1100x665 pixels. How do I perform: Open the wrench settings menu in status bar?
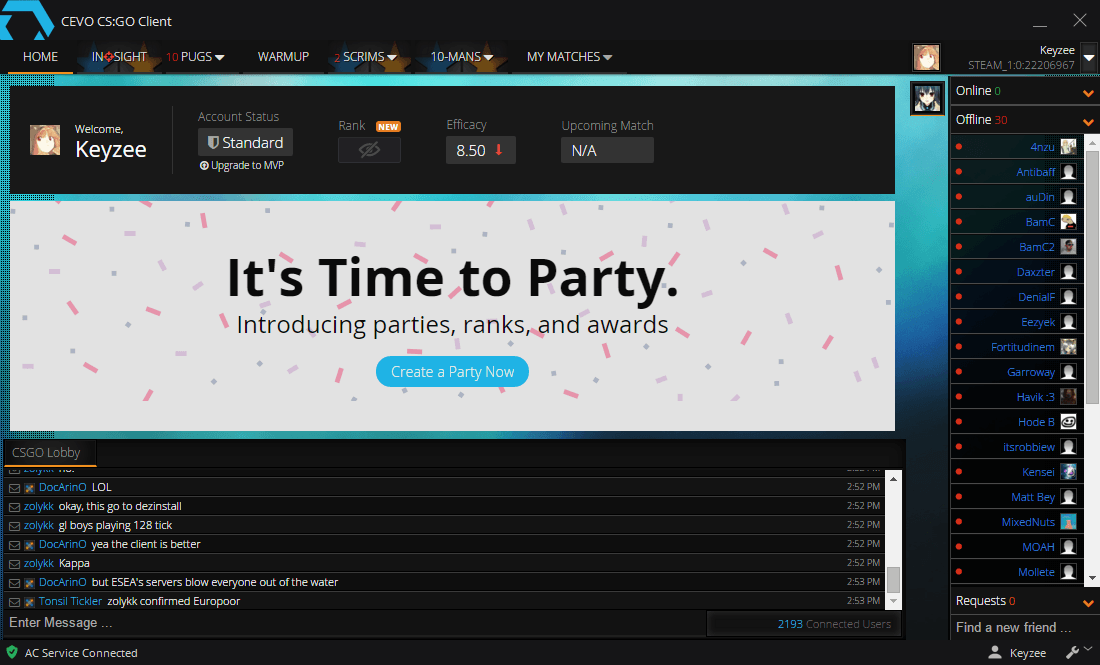(x=1073, y=652)
